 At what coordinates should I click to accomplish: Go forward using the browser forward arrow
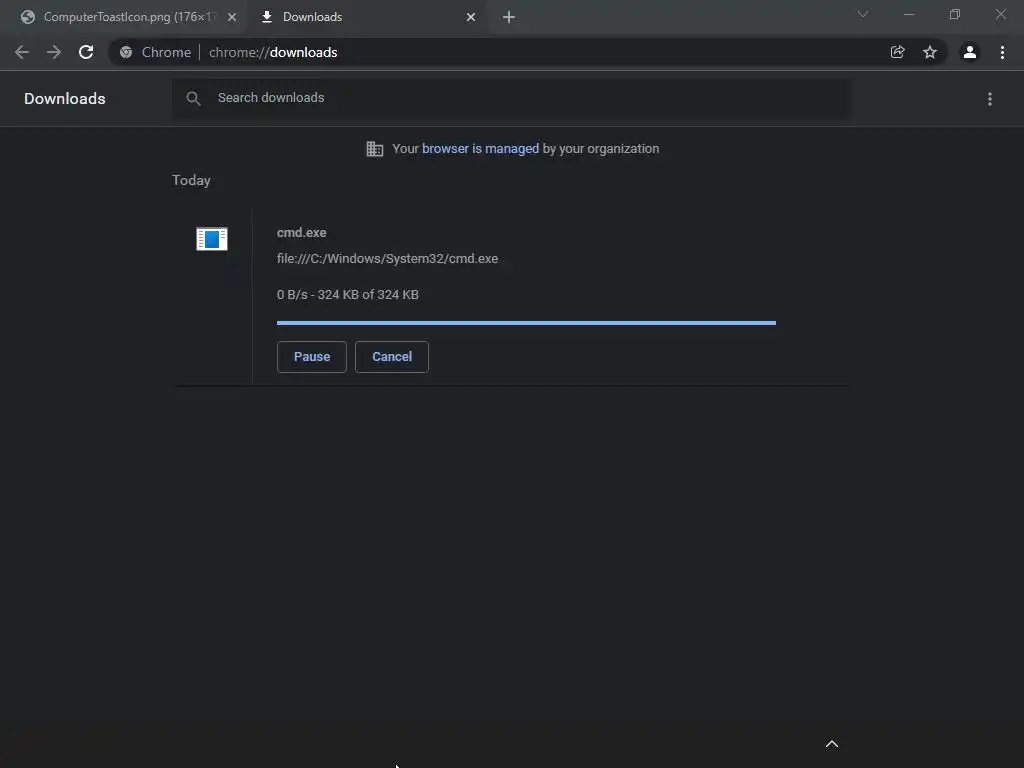click(54, 52)
